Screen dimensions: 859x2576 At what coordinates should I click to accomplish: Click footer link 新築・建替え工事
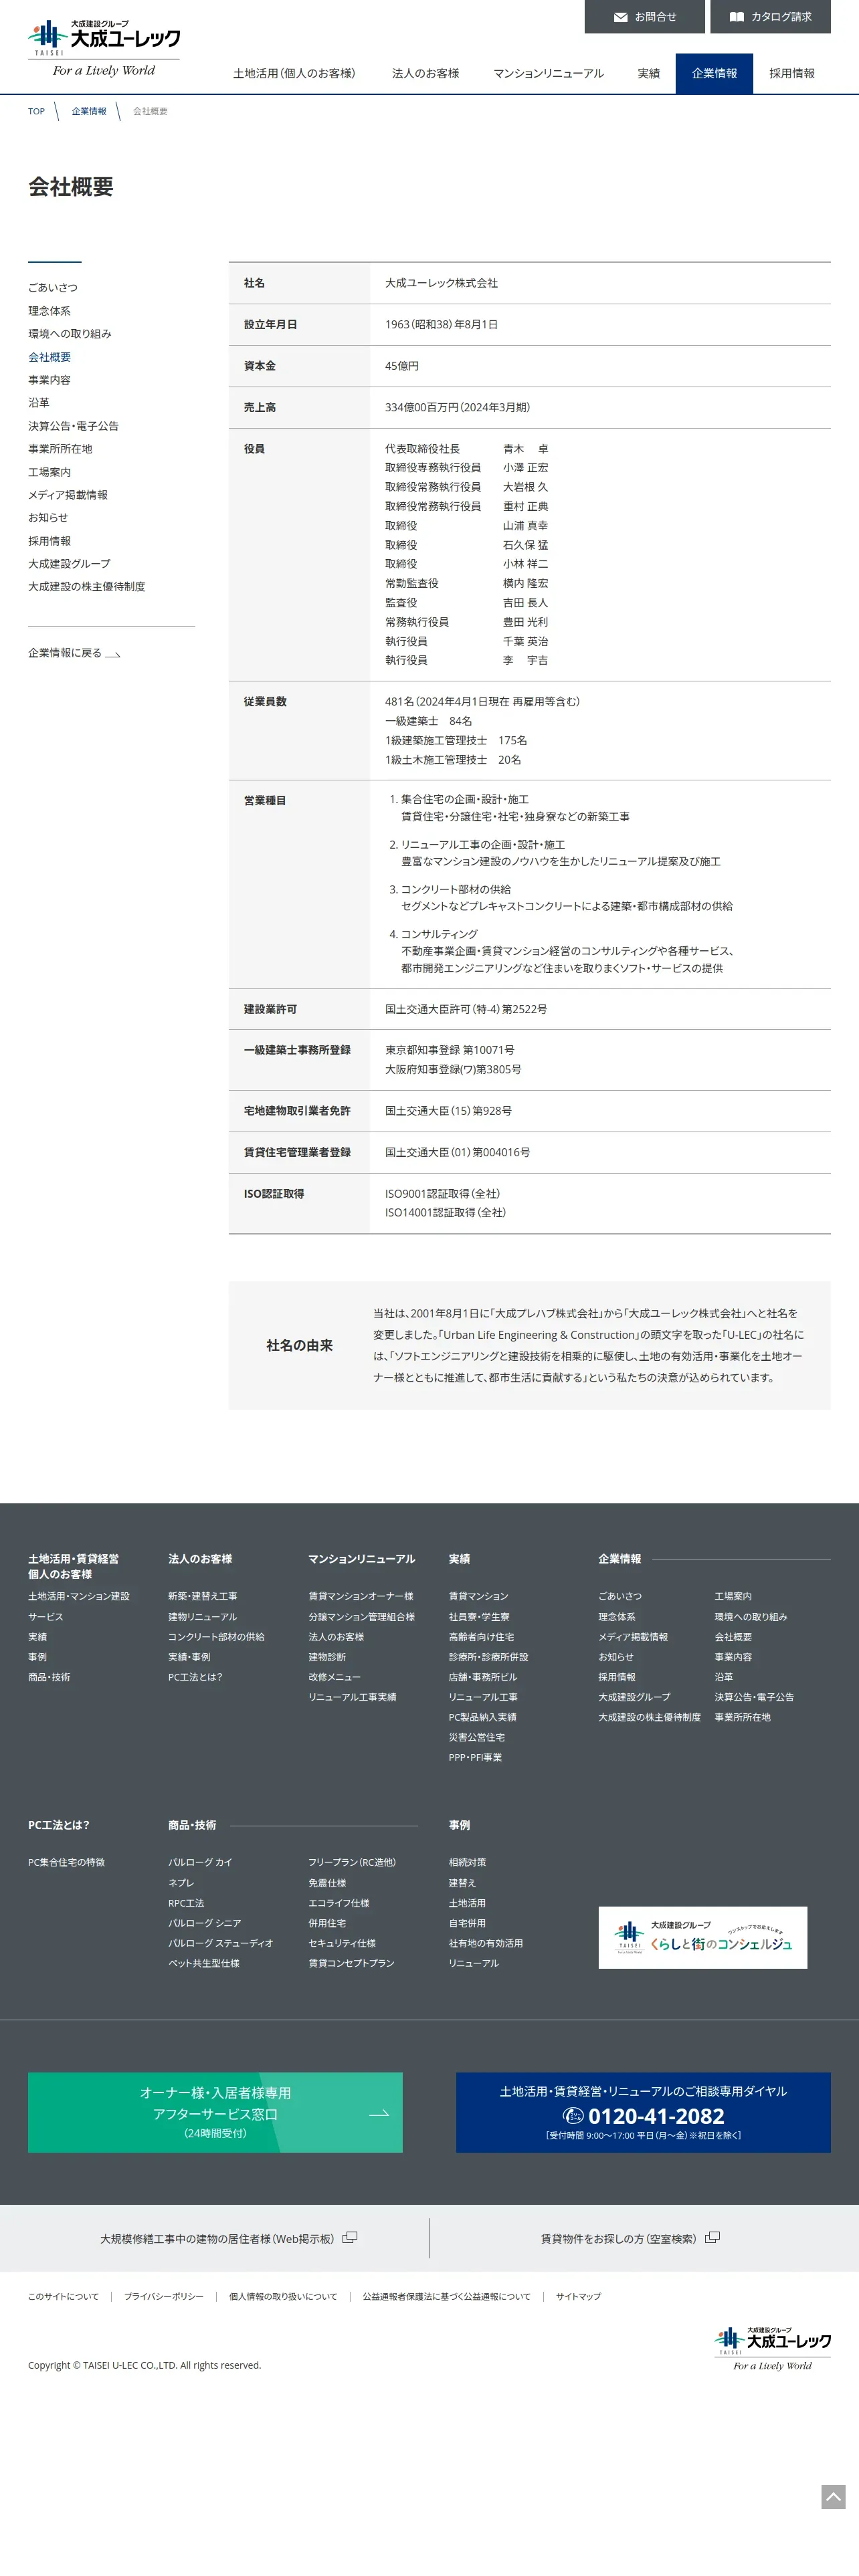203,1596
